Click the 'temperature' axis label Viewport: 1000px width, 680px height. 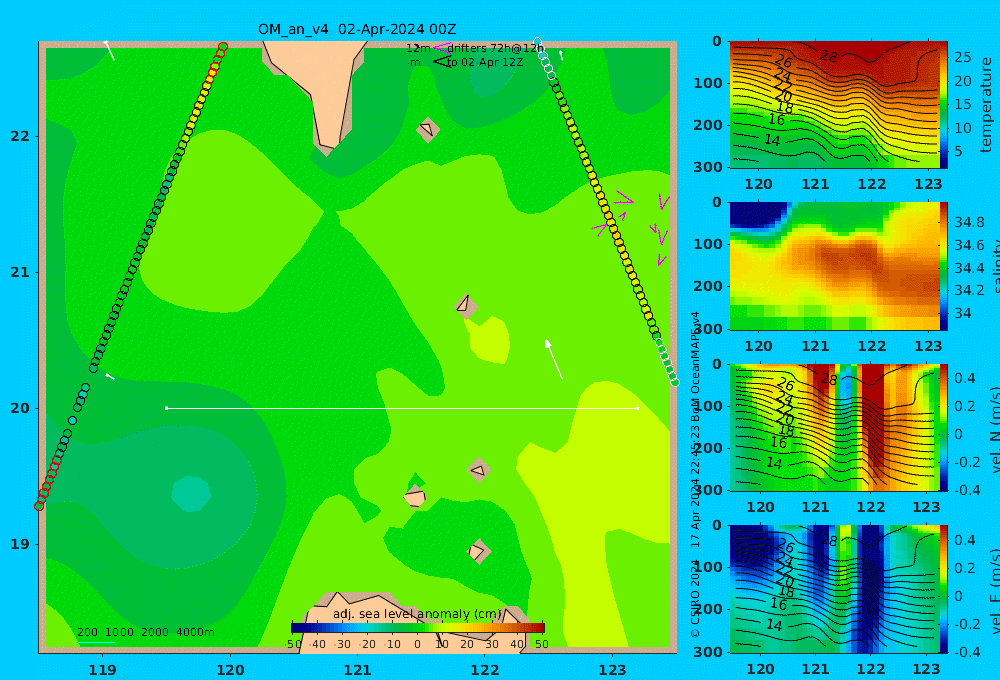pos(986,105)
